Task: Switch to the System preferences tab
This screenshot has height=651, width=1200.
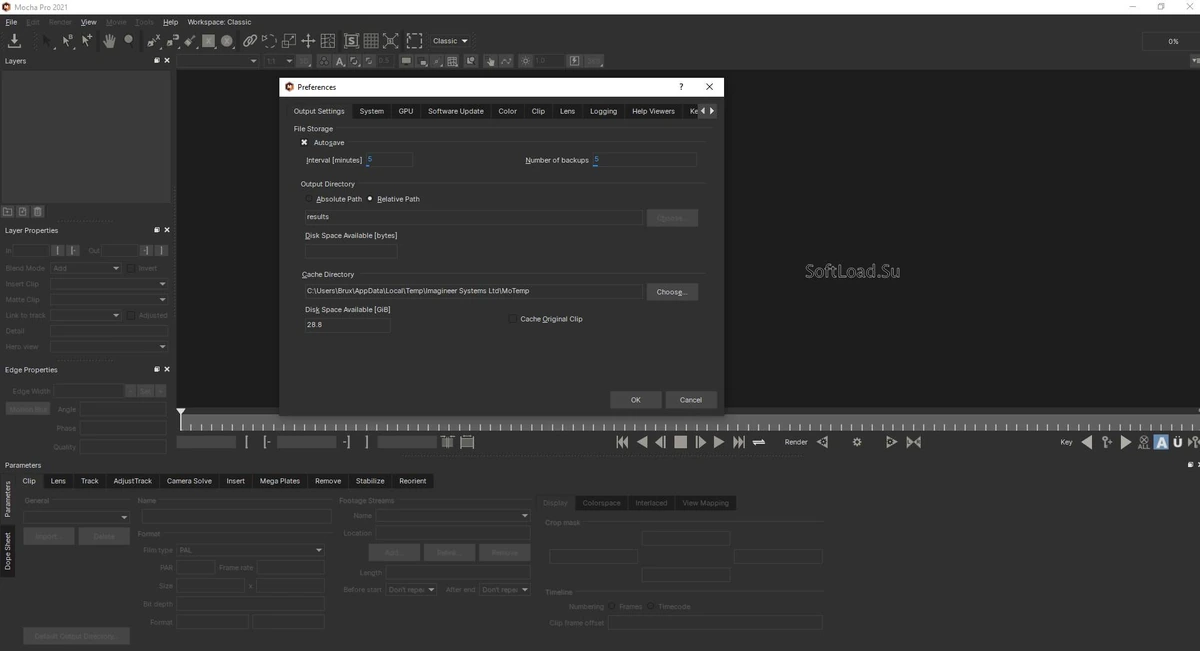Action: click(372, 111)
